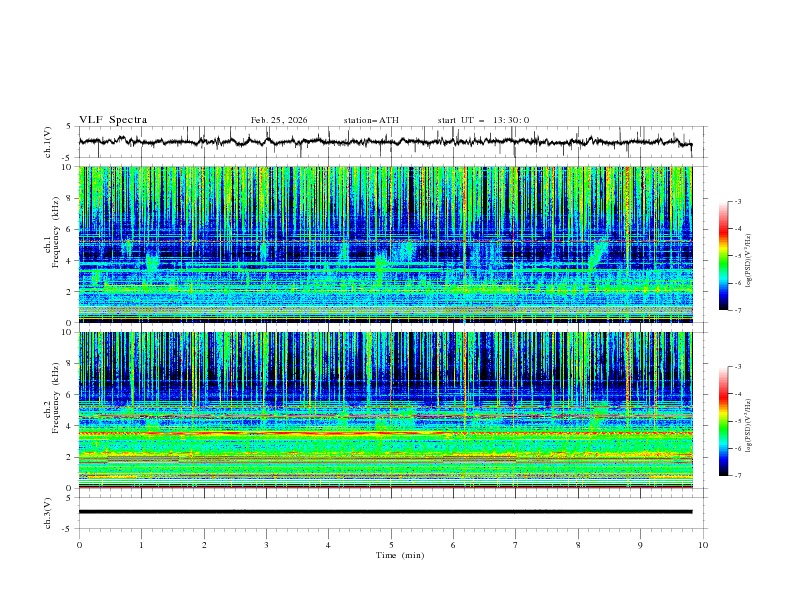Click the "4" tick on the time axis
The height and width of the screenshot is (612, 792).
click(328, 545)
